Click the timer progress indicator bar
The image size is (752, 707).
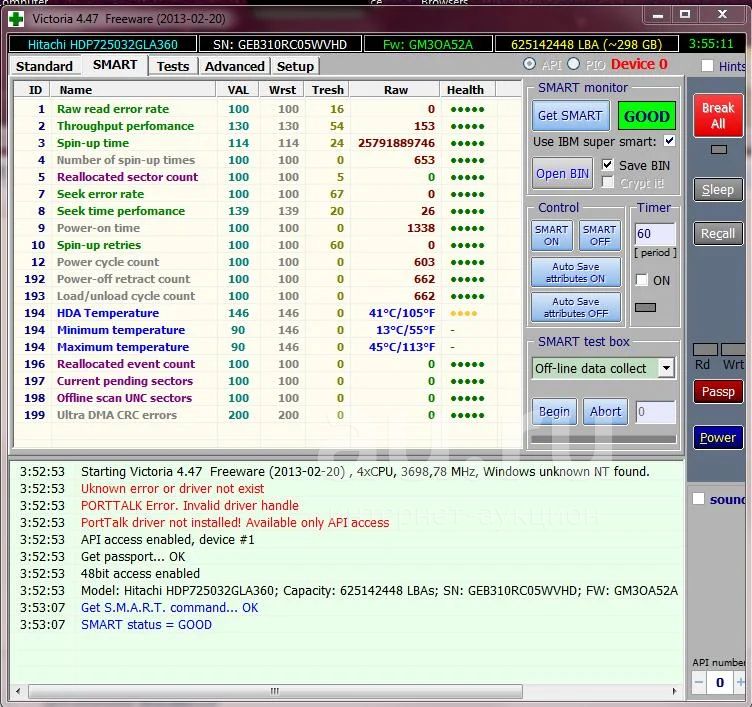tap(645, 307)
